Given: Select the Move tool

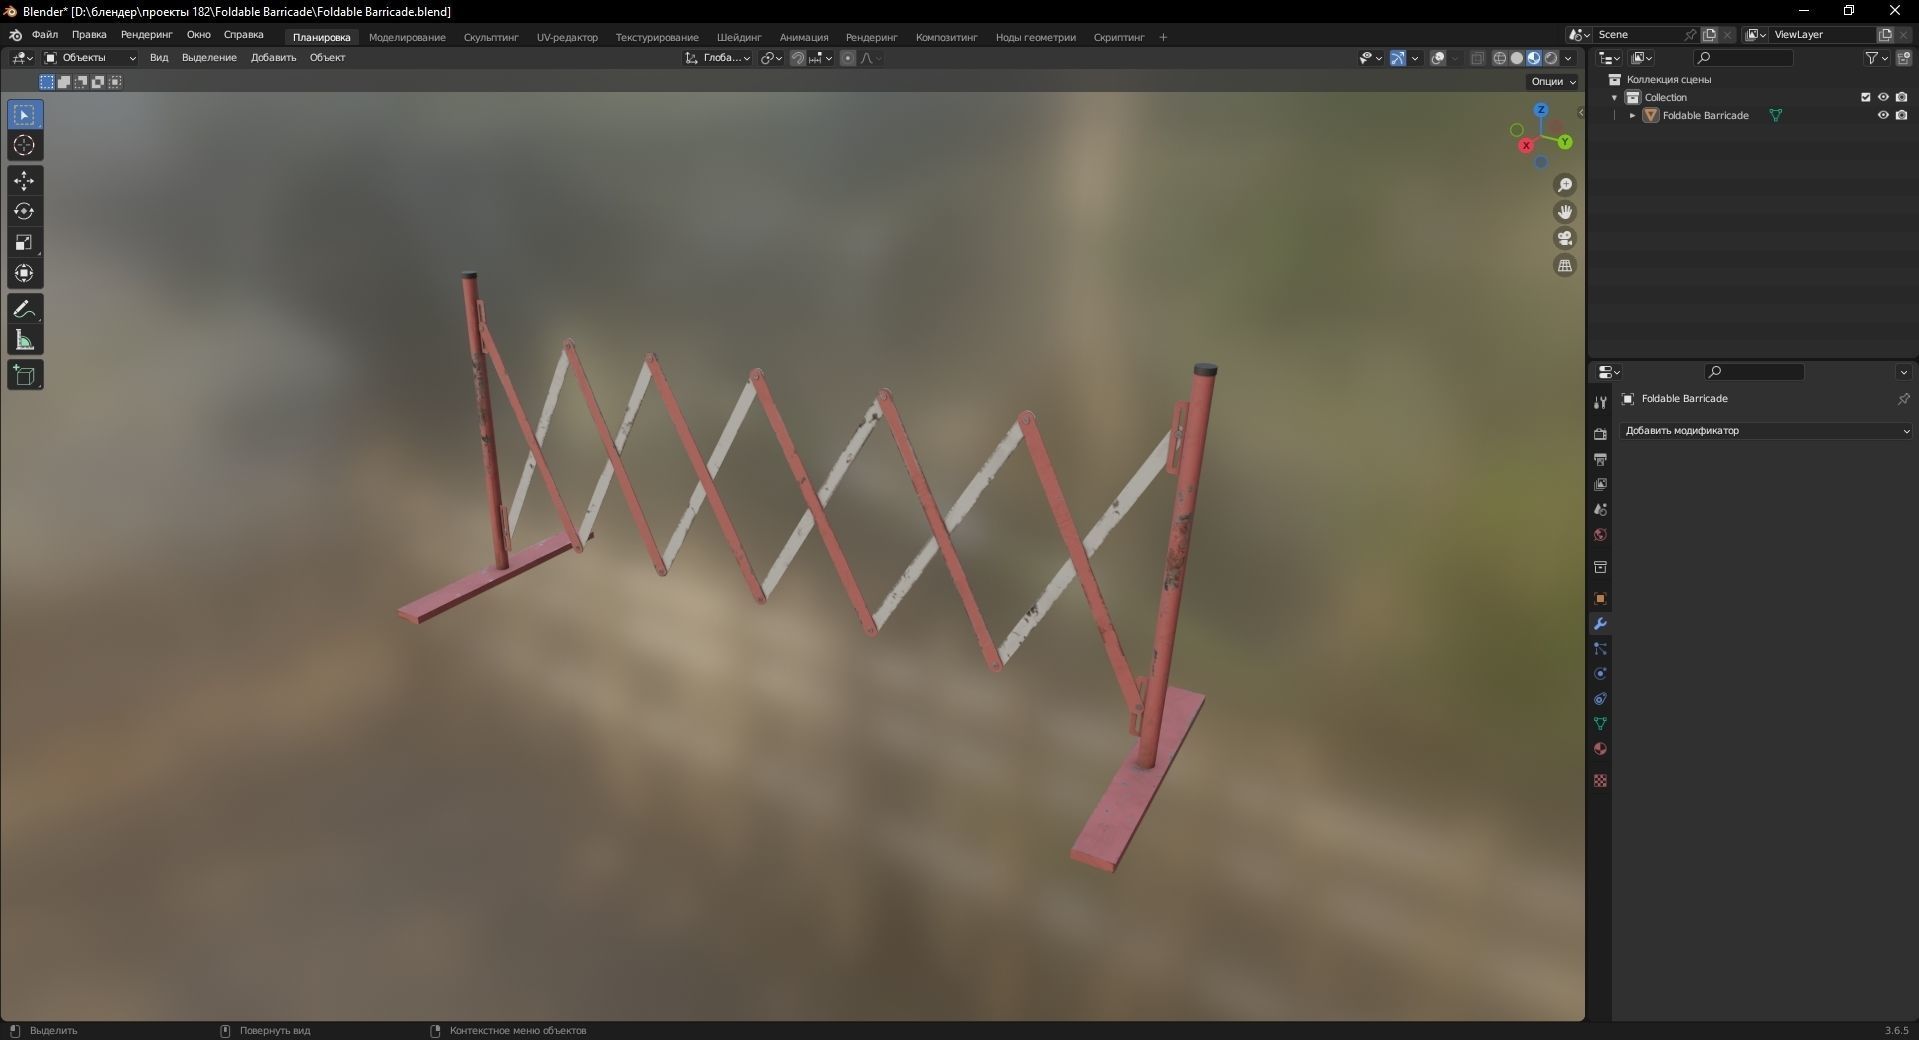Looking at the screenshot, I should pos(25,181).
